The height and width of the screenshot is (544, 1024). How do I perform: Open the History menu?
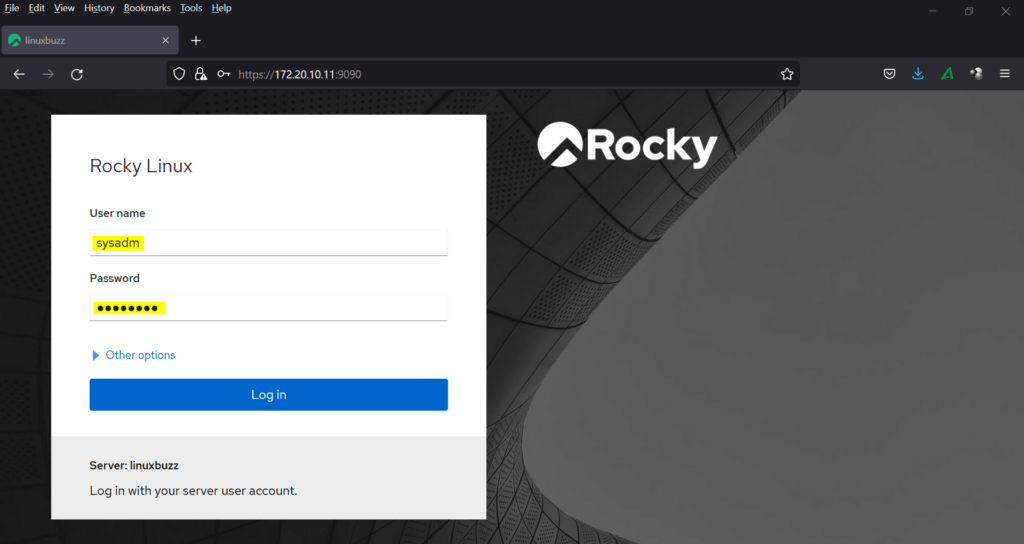point(99,8)
